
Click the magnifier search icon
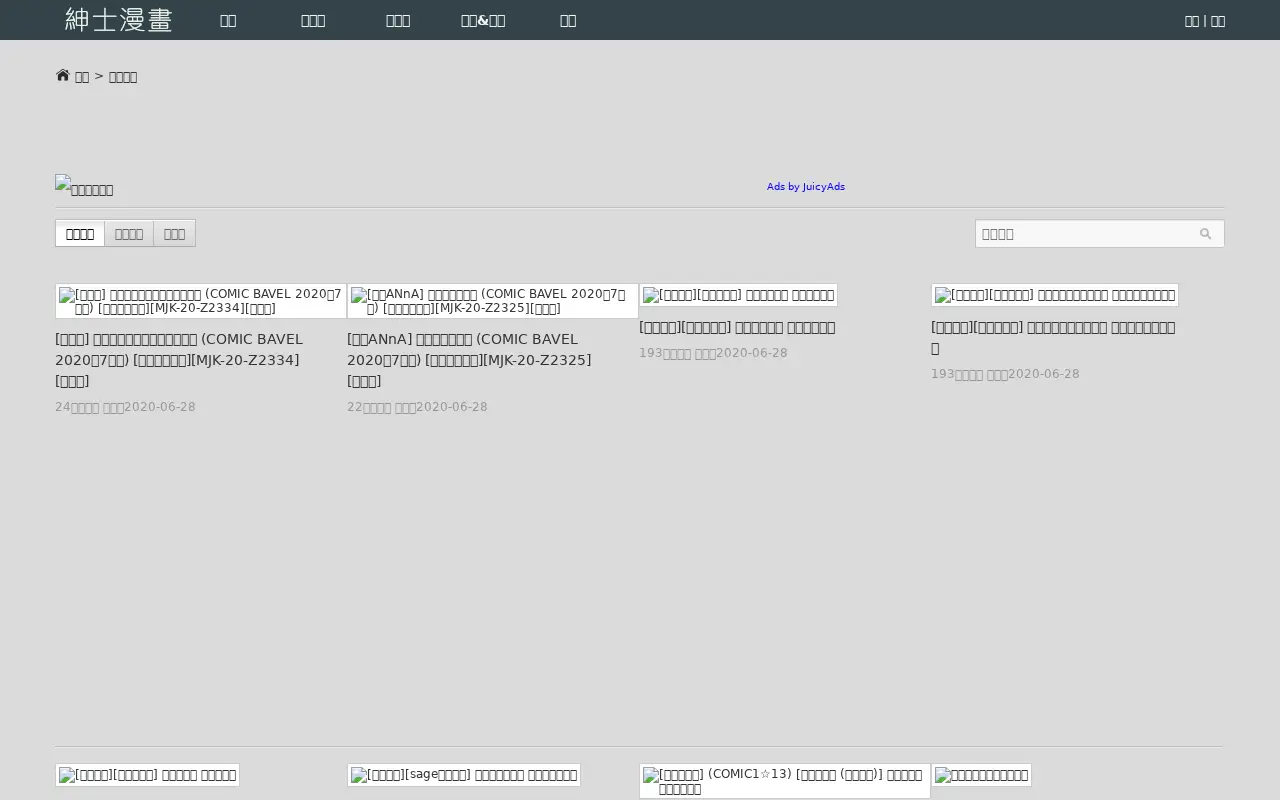pyautogui.click(x=1205, y=234)
